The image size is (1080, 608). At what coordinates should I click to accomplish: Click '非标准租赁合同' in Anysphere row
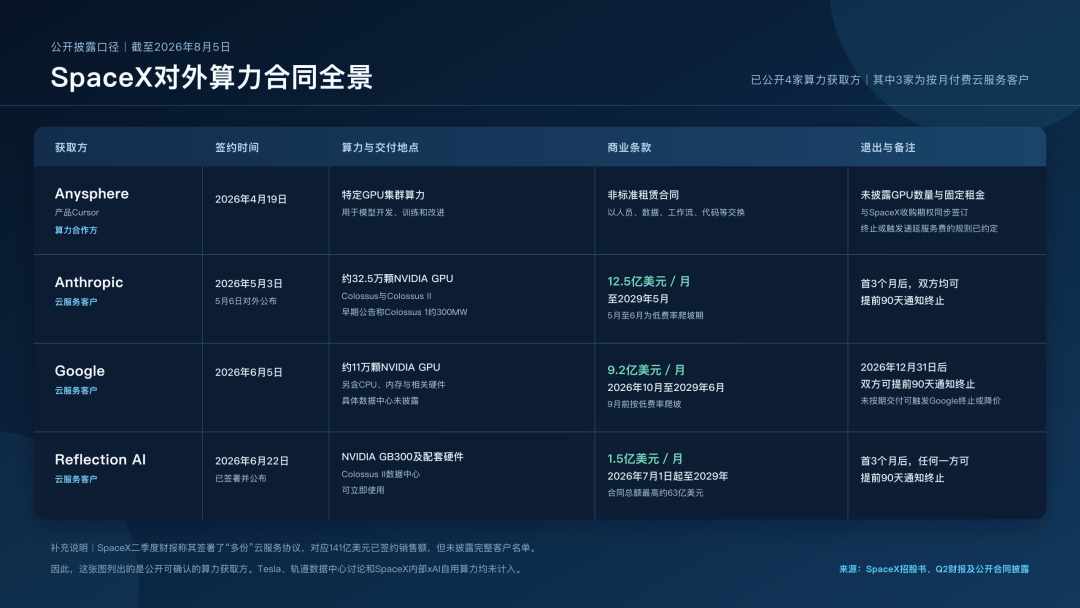[x=643, y=195]
